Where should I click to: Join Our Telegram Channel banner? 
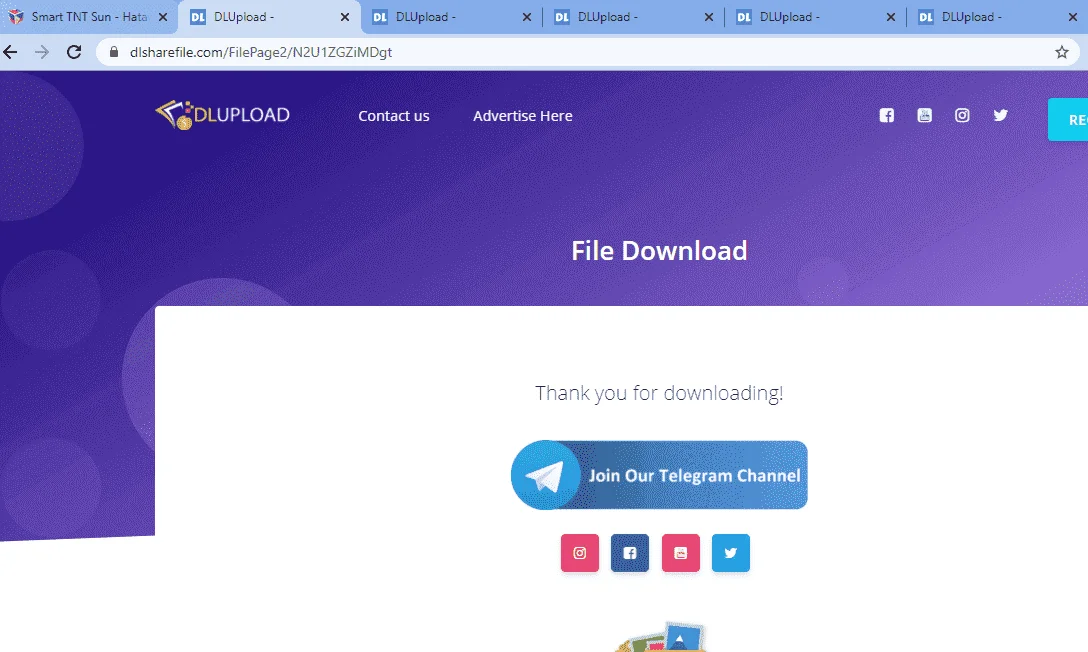659,475
